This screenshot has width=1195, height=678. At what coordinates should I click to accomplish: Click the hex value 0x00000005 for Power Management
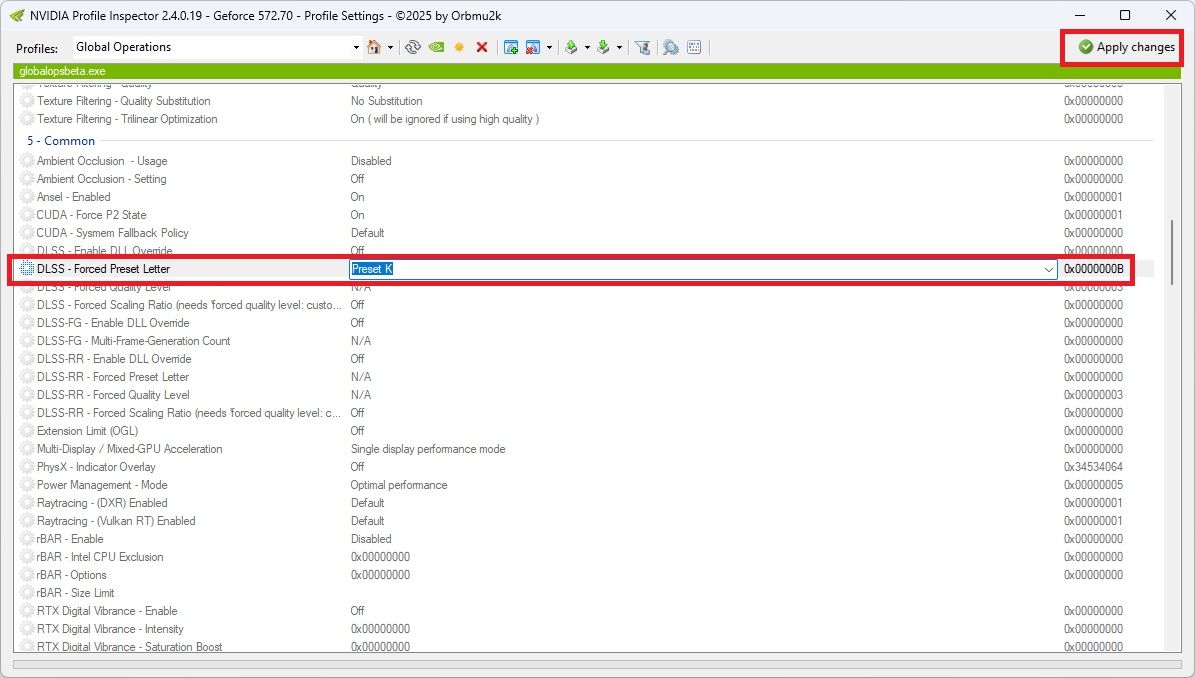tap(1094, 485)
